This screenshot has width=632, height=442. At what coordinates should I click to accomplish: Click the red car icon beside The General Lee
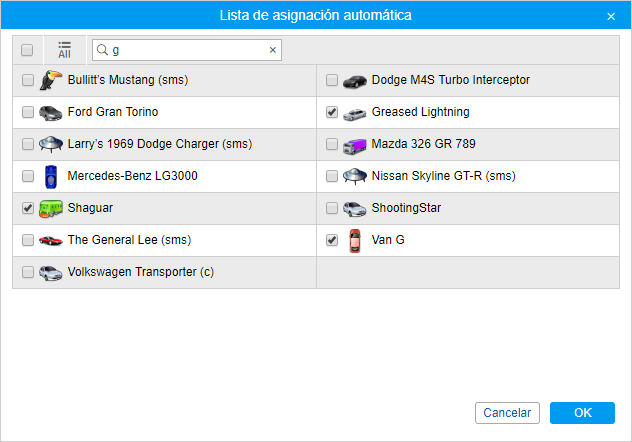[51, 240]
